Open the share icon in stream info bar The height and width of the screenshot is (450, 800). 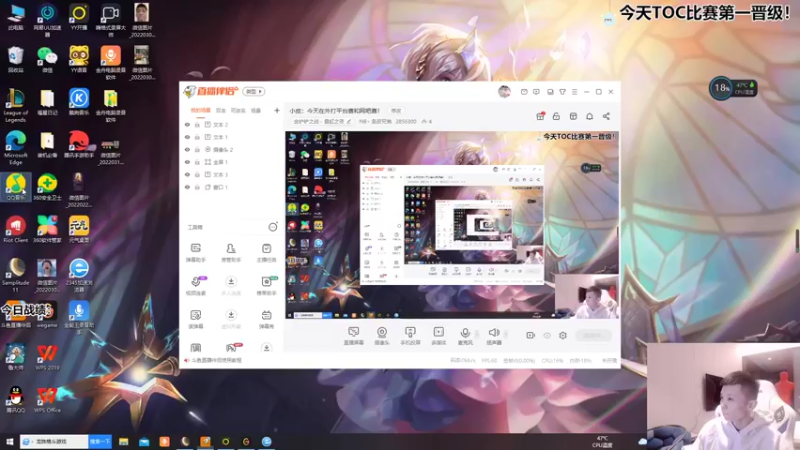pos(606,116)
